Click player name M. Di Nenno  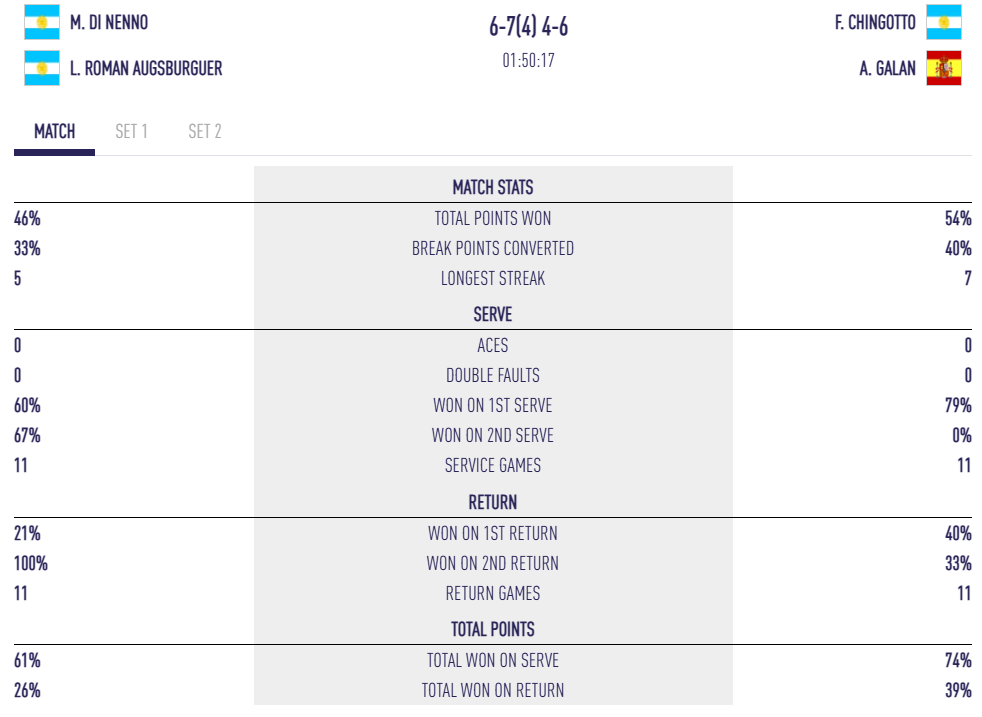click(x=109, y=22)
